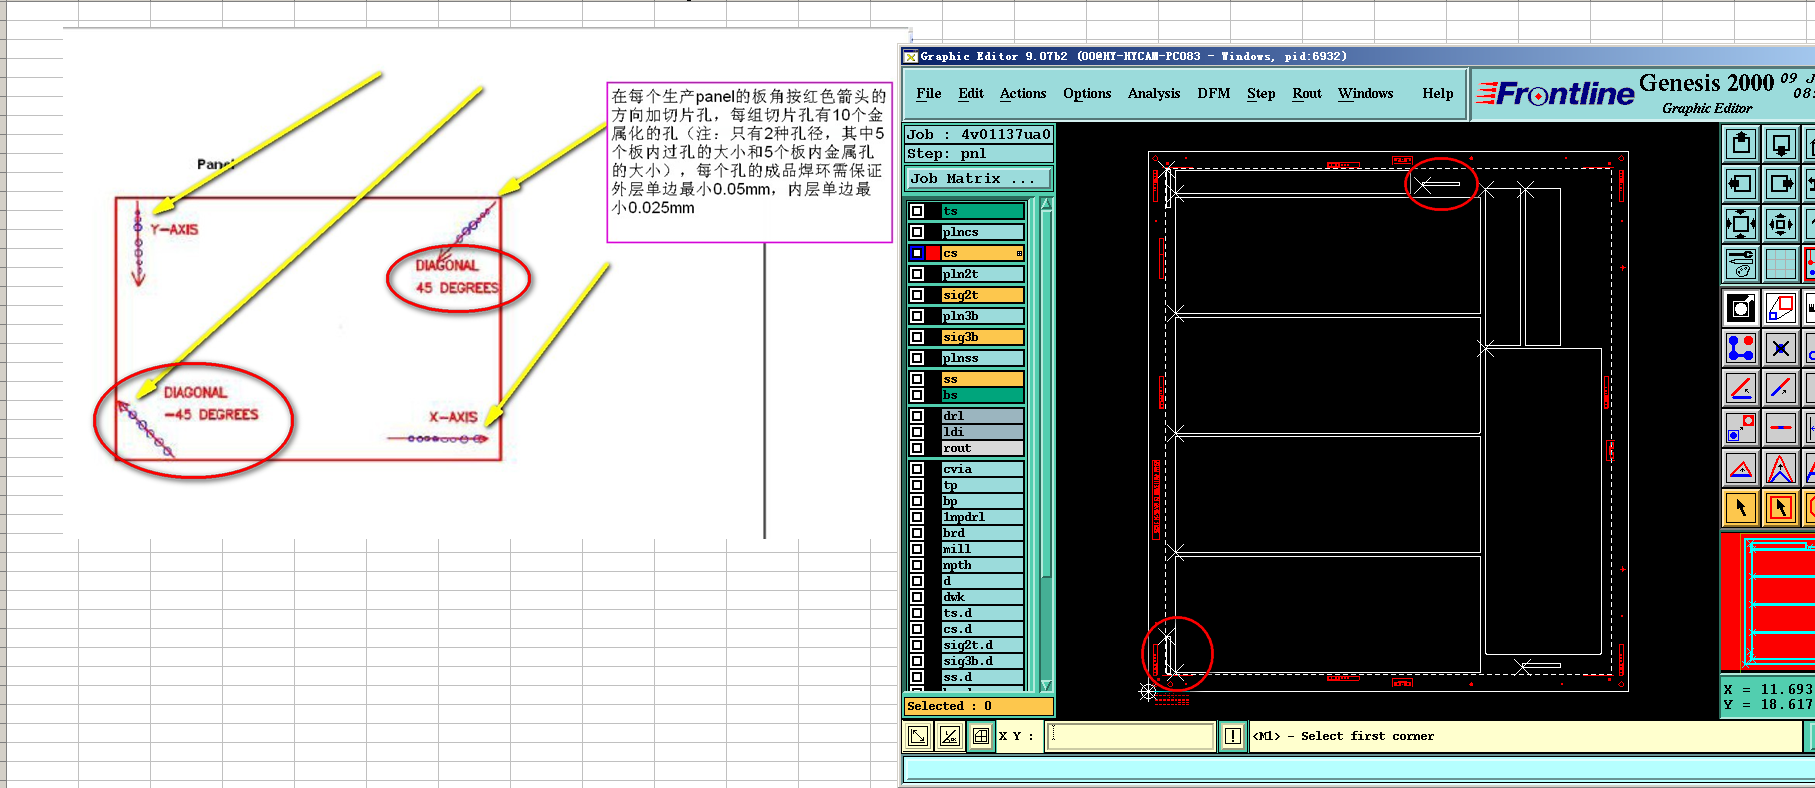1815x788 pixels.
Task: Click the blue connected-nodes tool icon
Action: pyautogui.click(x=1741, y=348)
